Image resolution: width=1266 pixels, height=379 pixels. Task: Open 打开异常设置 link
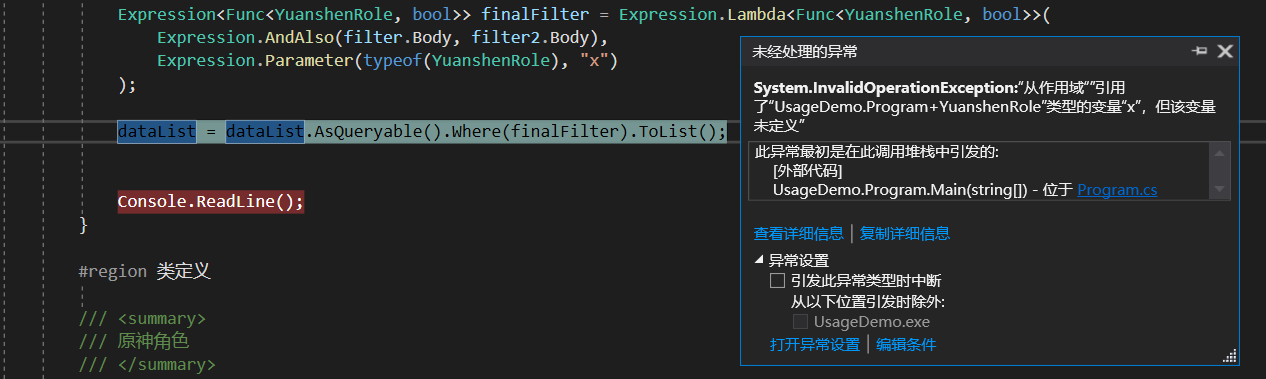click(814, 344)
